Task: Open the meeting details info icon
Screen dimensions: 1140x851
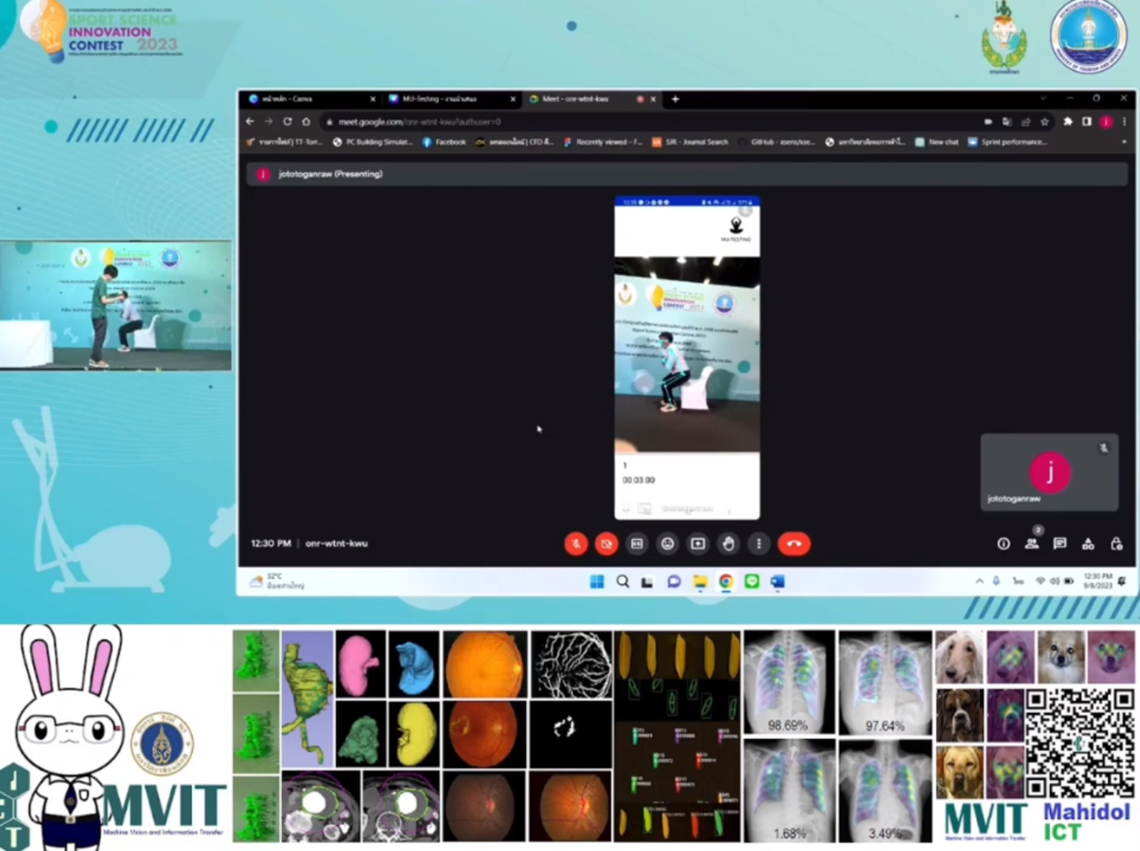Action: pyautogui.click(x=1003, y=544)
